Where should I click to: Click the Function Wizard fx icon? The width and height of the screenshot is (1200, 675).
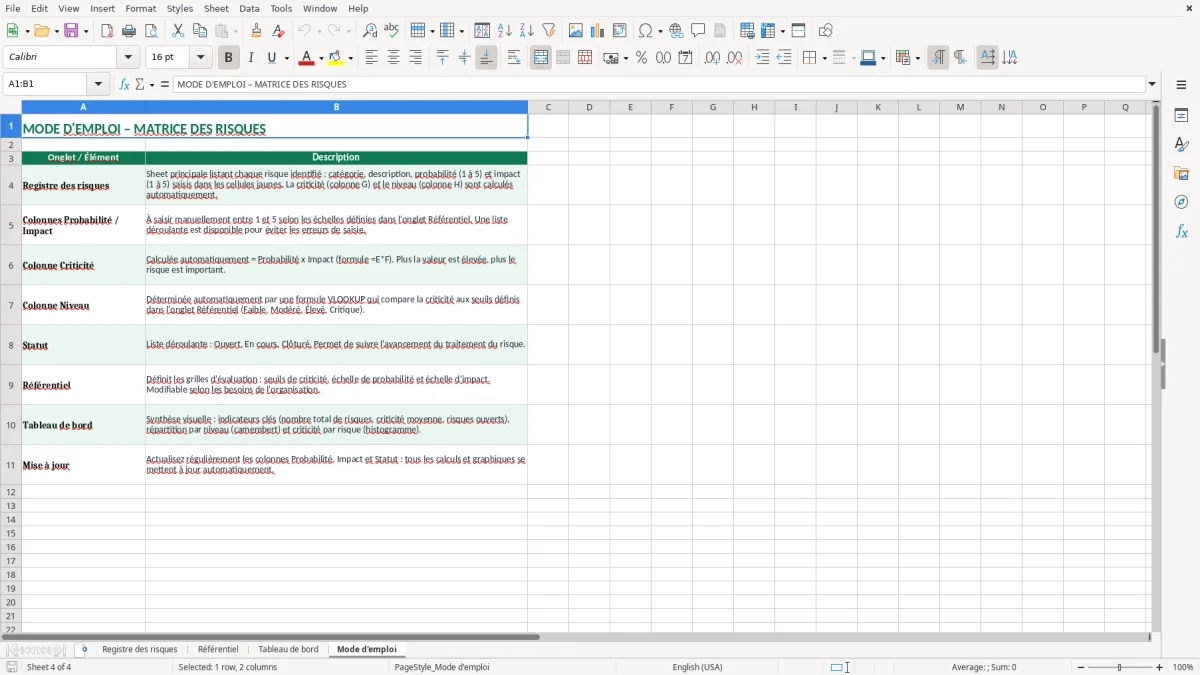125,85
